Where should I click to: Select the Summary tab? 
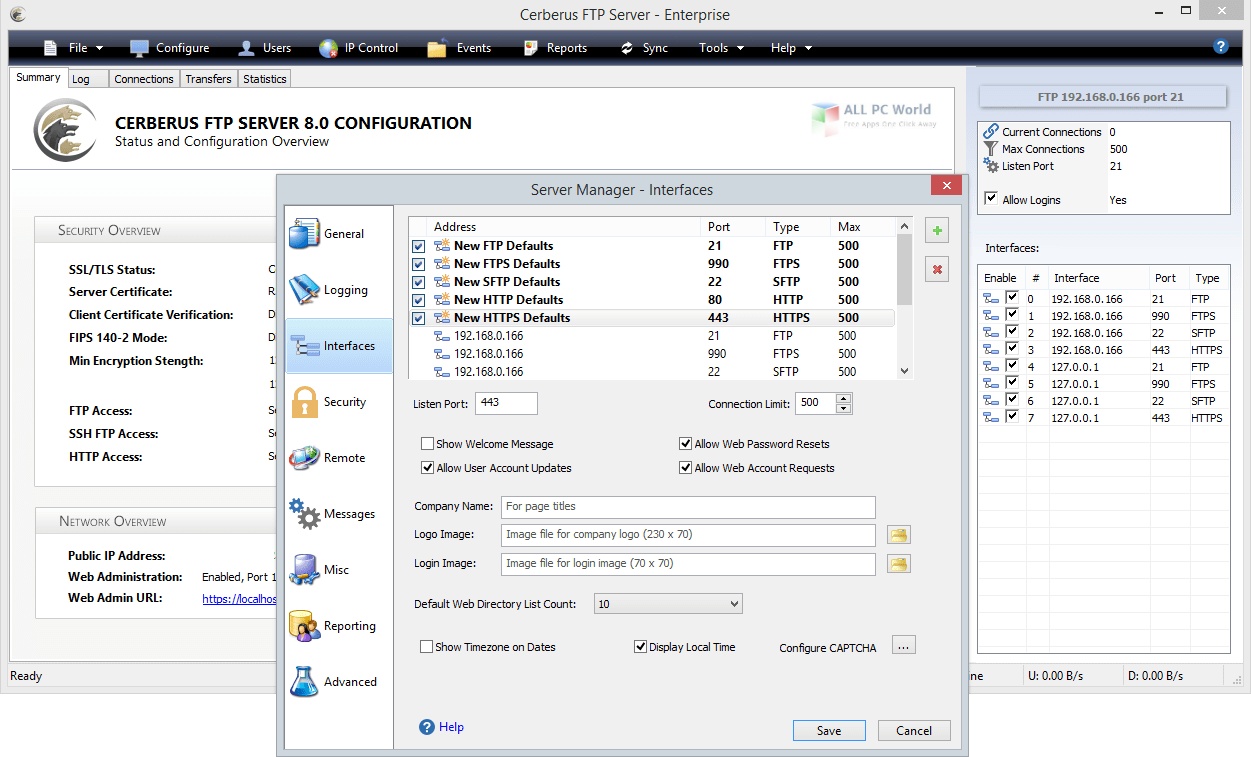38,78
